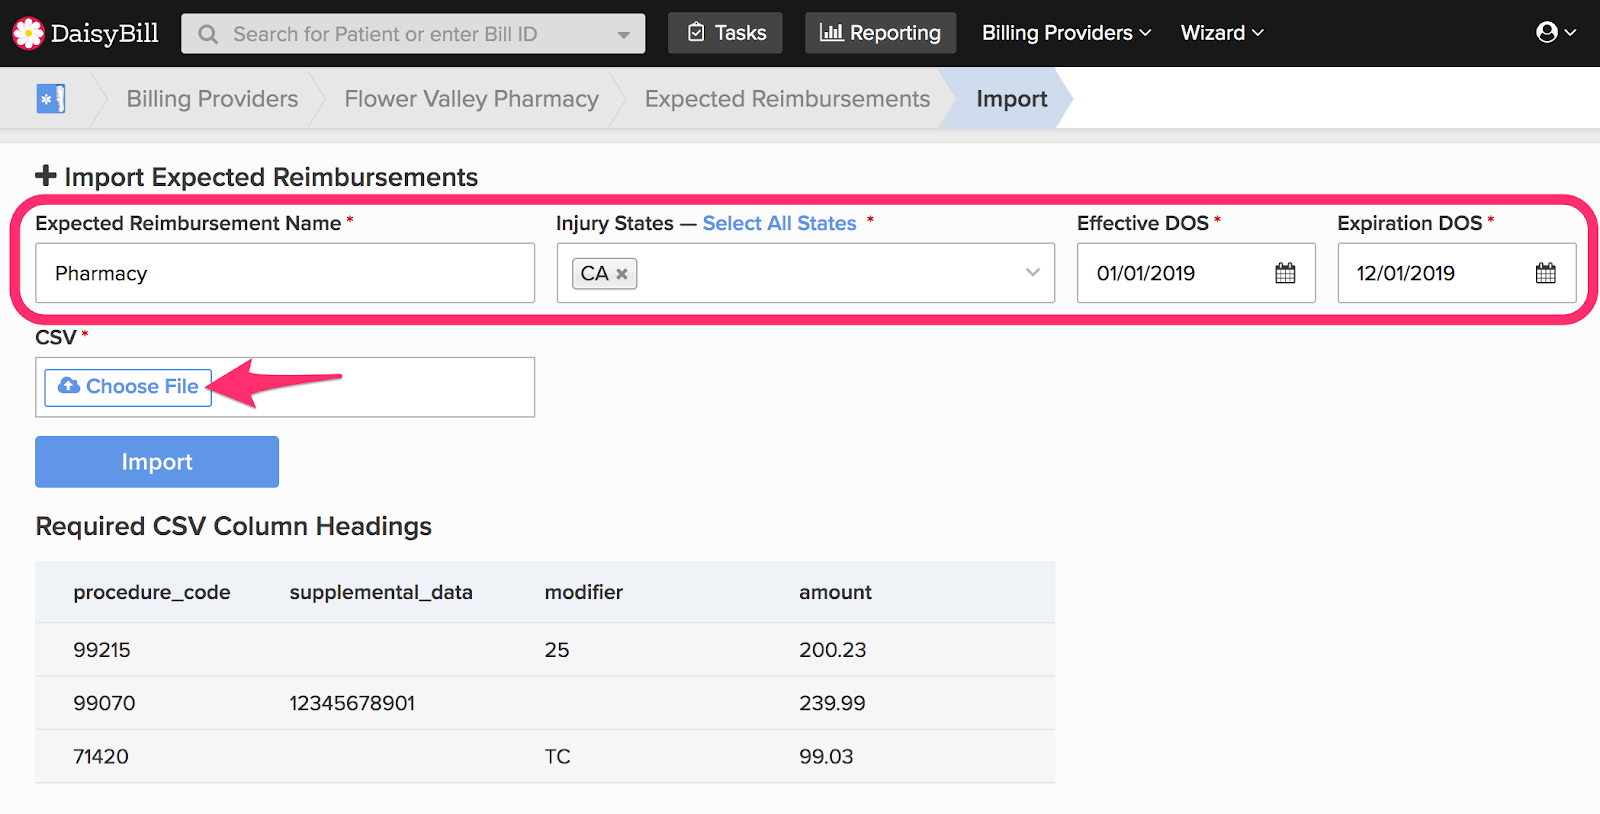The height and width of the screenshot is (814, 1600).
Task: Select modifier 25 cell
Action: 557,650
